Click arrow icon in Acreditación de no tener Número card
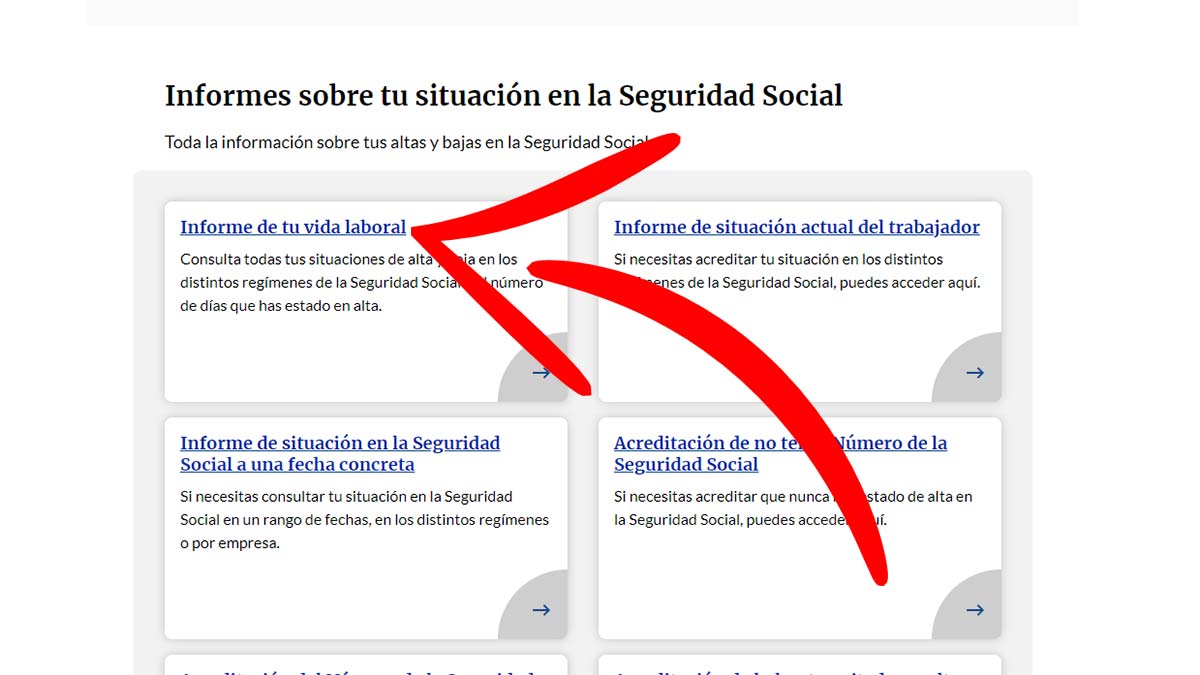Screen dimensions: 1200x675 coord(975,610)
